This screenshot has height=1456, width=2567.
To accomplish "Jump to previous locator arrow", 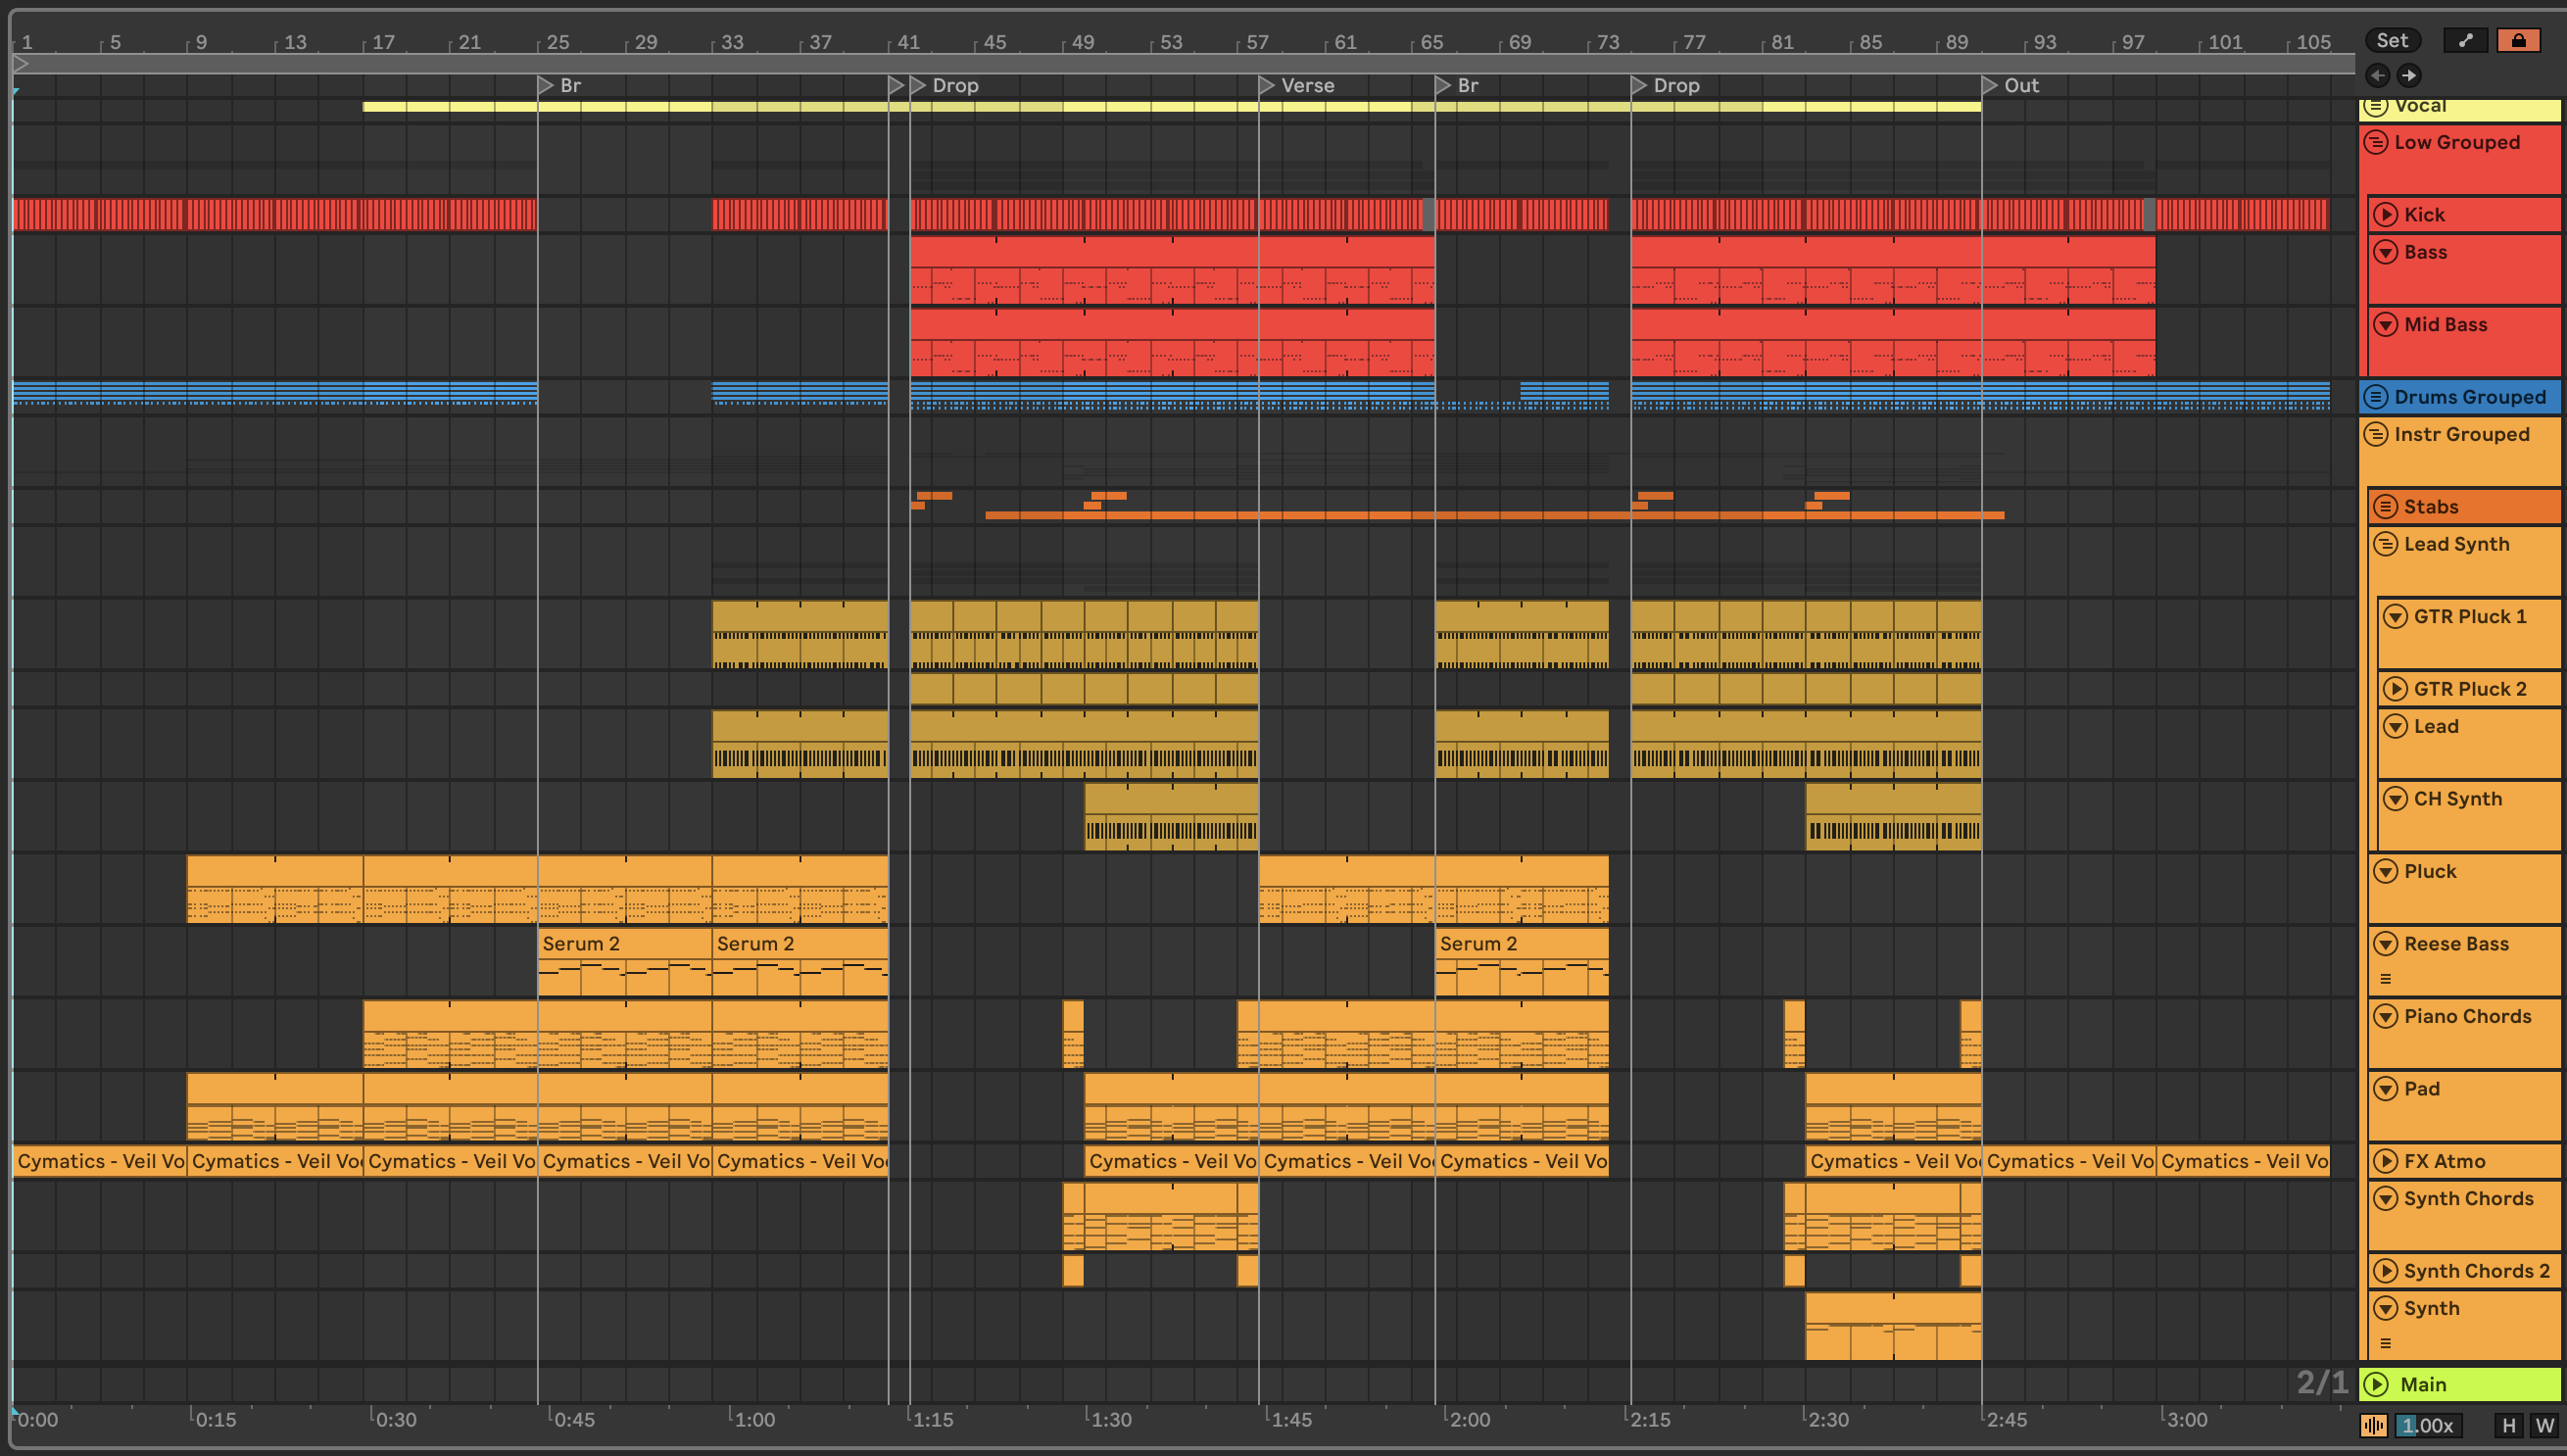I will point(2378,75).
